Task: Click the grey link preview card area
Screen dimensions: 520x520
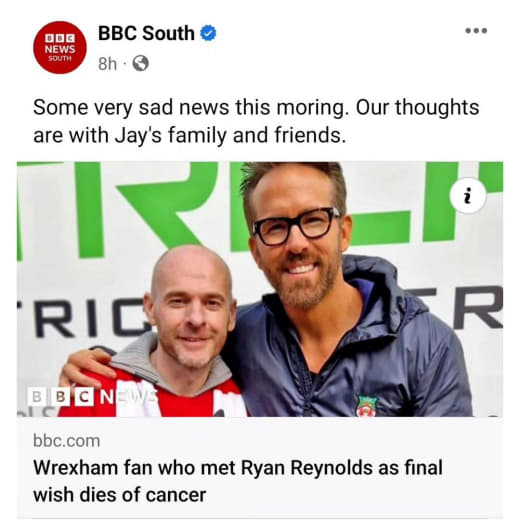Action: (x=260, y=468)
